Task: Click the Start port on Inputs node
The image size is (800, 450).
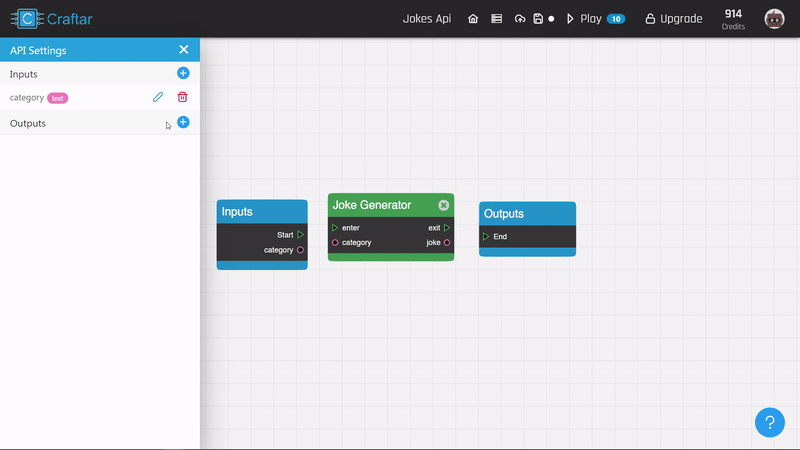Action: click(x=300, y=235)
